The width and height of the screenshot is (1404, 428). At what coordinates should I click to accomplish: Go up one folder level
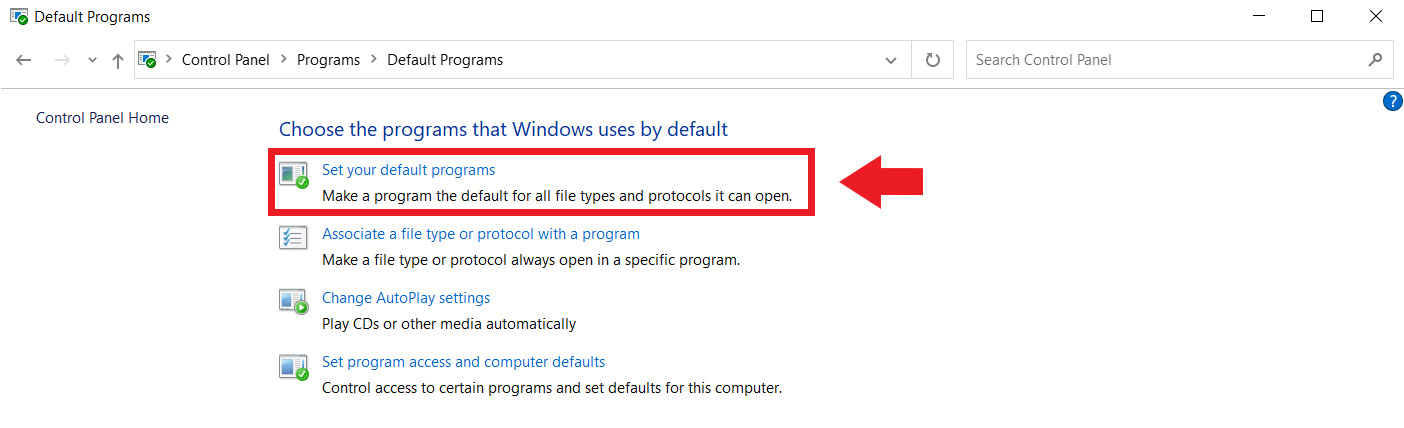[x=118, y=60]
